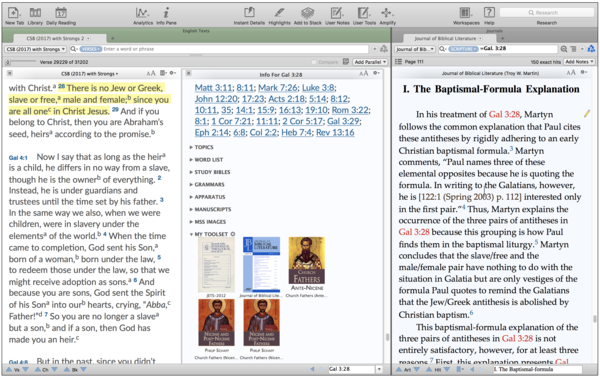Open User Notes
Screen dimensions: 600x379
point(337,15)
